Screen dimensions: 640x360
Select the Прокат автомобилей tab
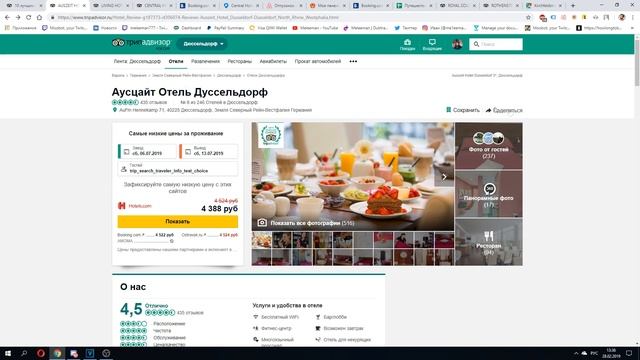318,61
